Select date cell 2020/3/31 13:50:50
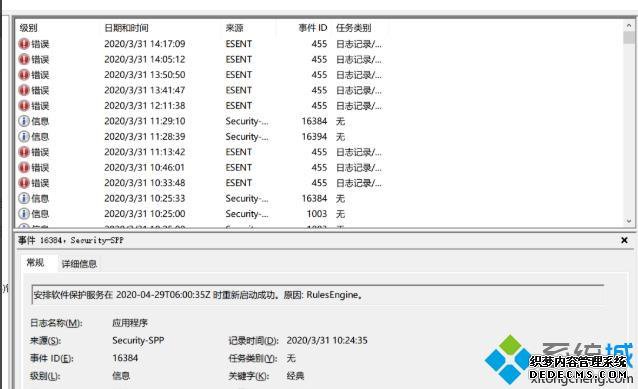The width and height of the screenshot is (638, 389). pos(144,74)
